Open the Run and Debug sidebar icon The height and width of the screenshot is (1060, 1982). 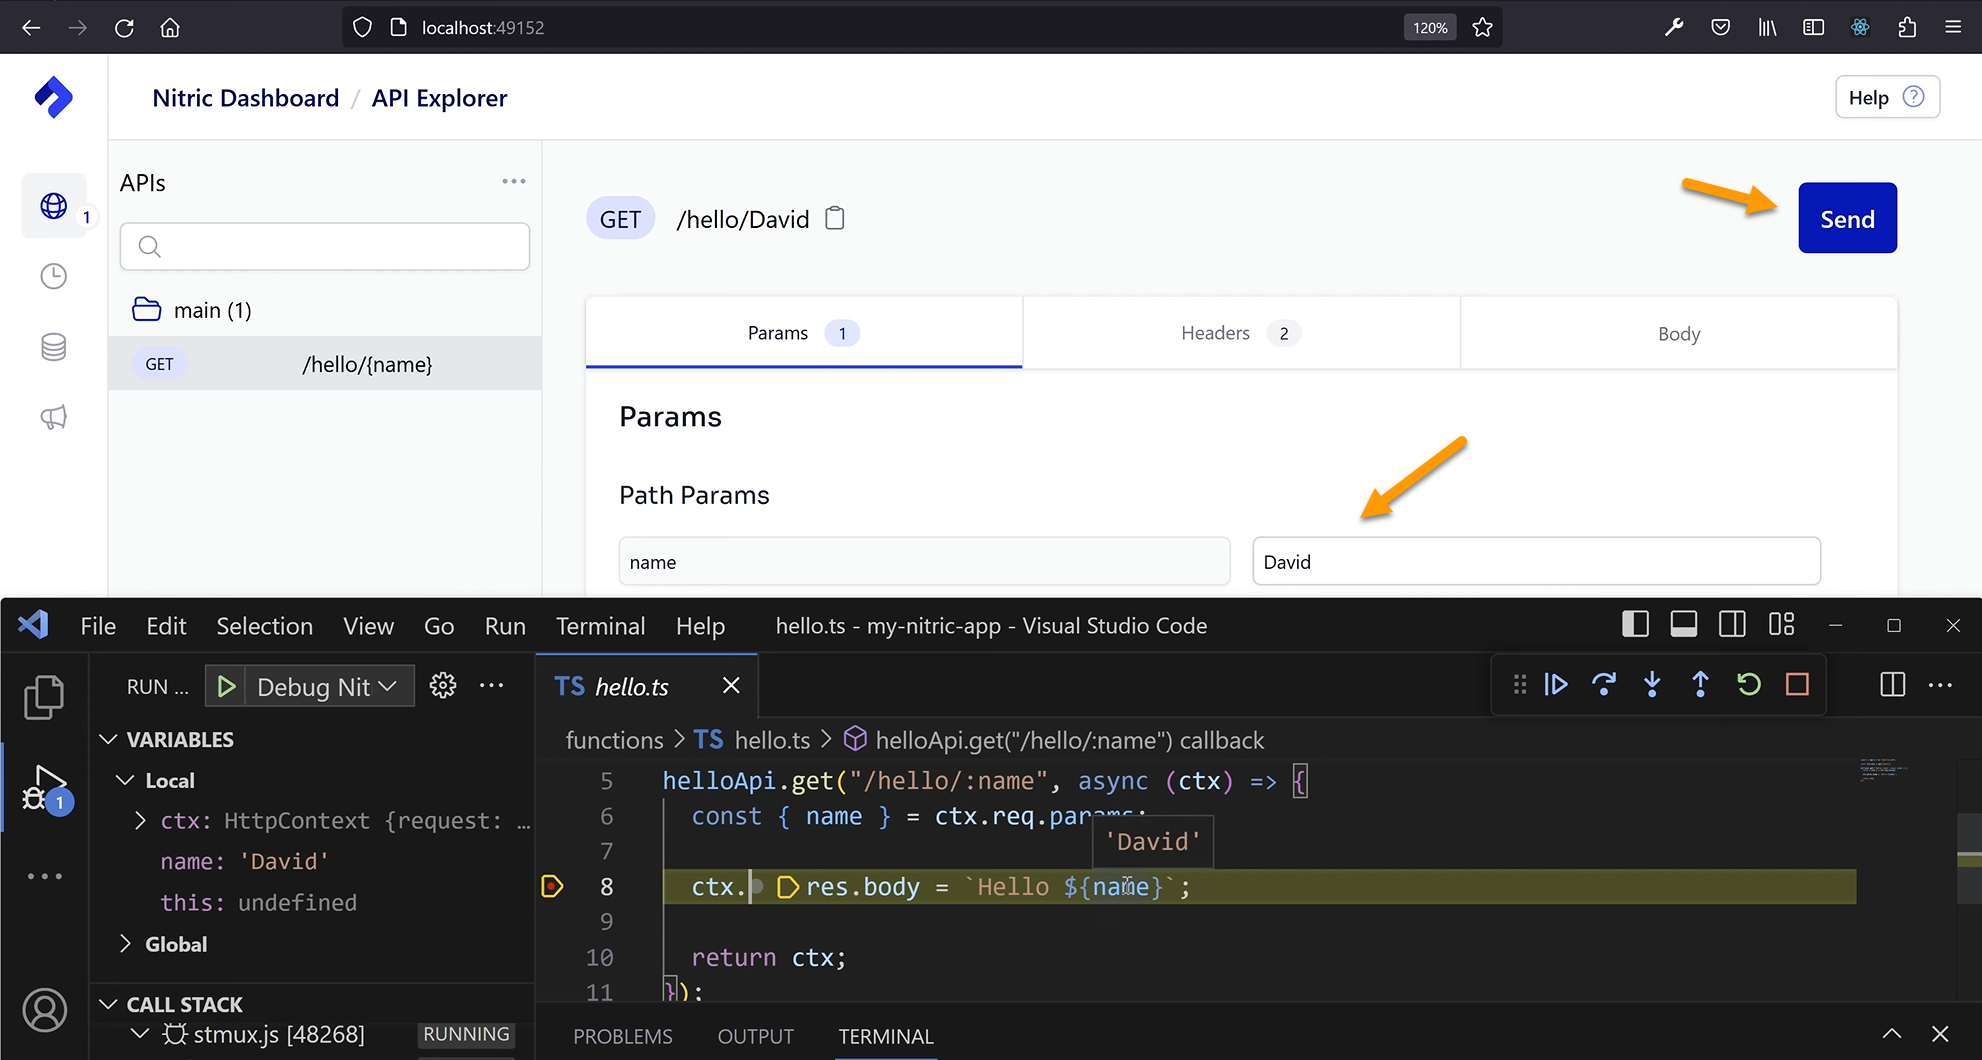click(43, 786)
